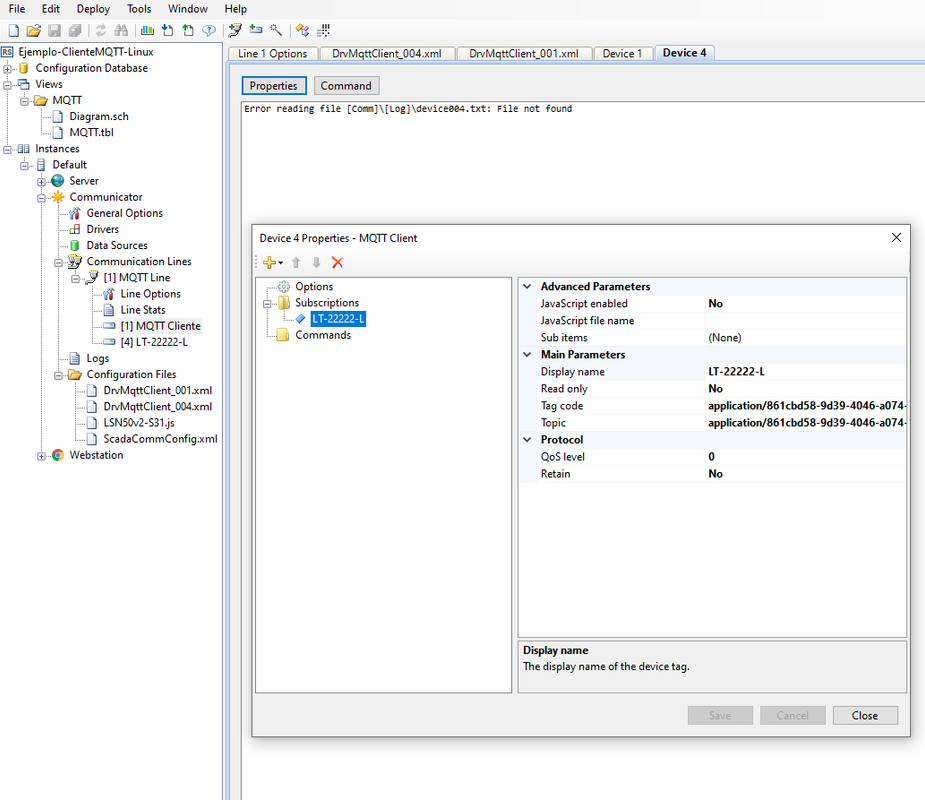Click the Retain value

(x=805, y=474)
